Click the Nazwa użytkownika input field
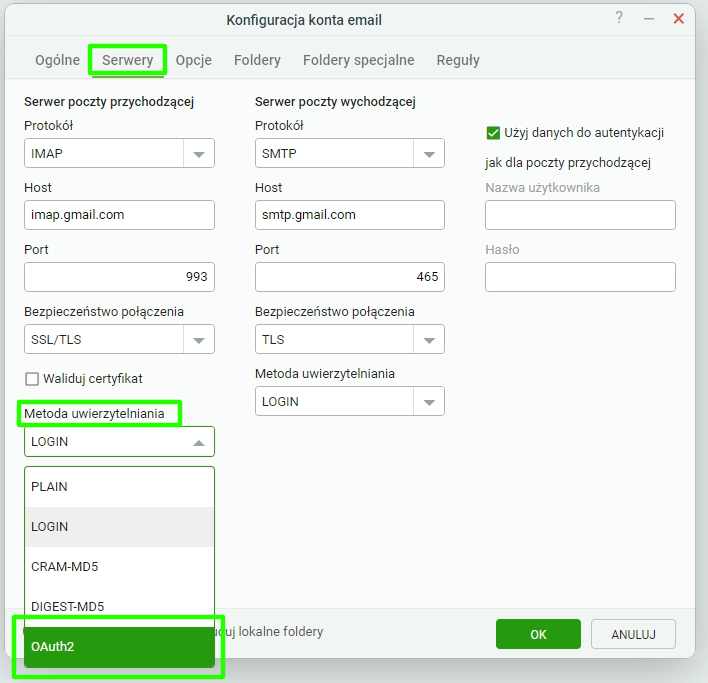Image resolution: width=708 pixels, height=683 pixels. pyautogui.click(x=580, y=215)
